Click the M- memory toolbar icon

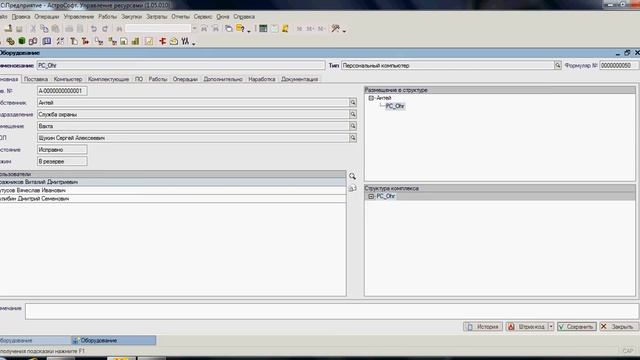point(322,29)
